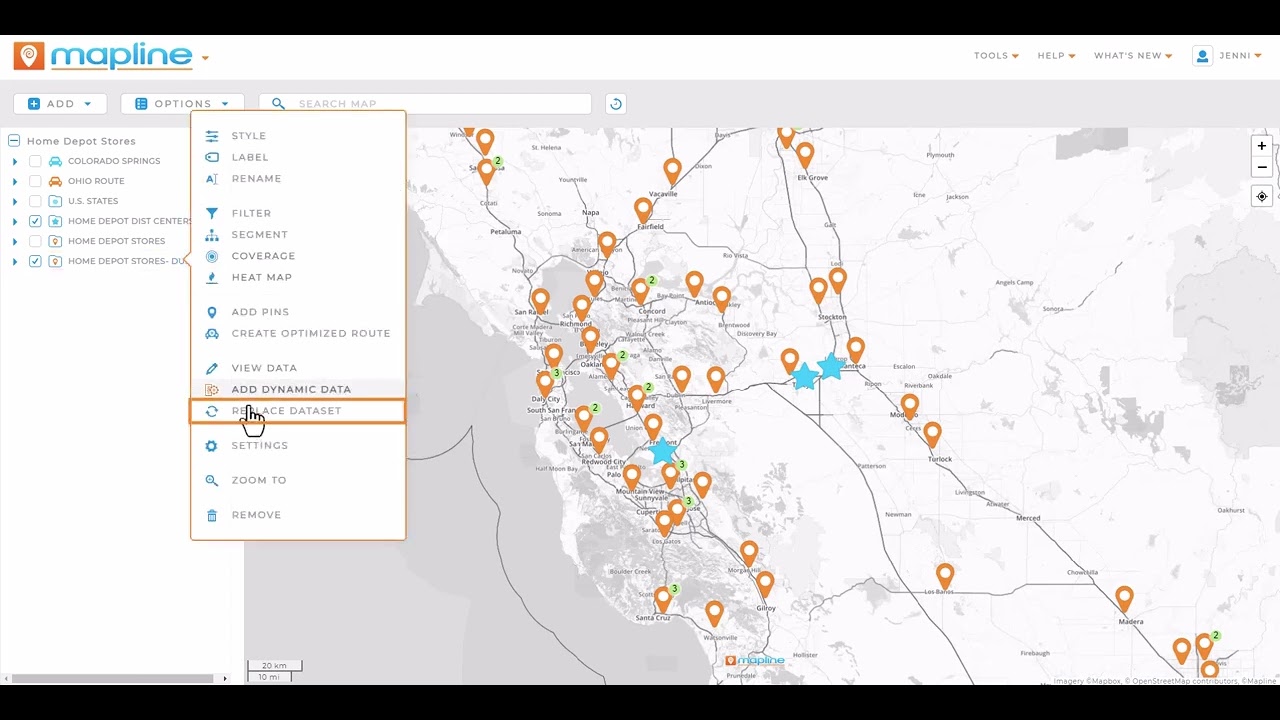Click the blue star marker near Fremont
Screen dimensions: 1280x720
[x=663, y=451]
